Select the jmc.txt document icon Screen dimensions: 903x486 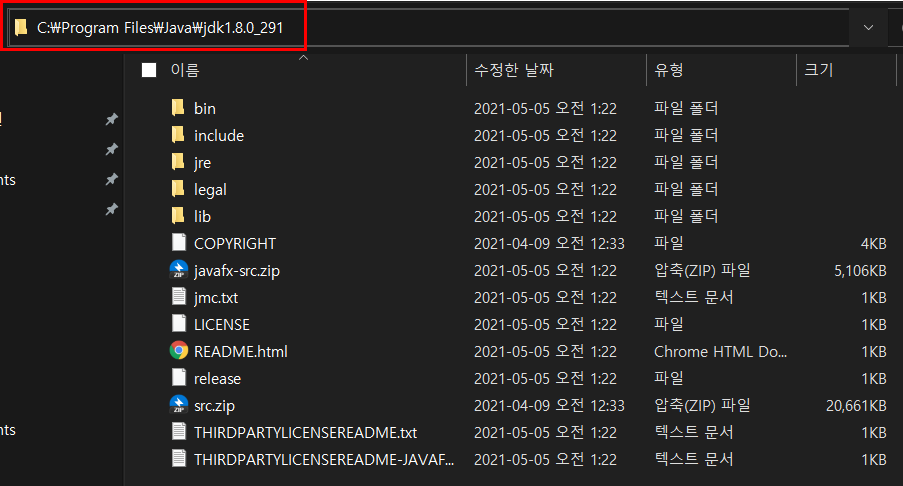[x=179, y=297]
